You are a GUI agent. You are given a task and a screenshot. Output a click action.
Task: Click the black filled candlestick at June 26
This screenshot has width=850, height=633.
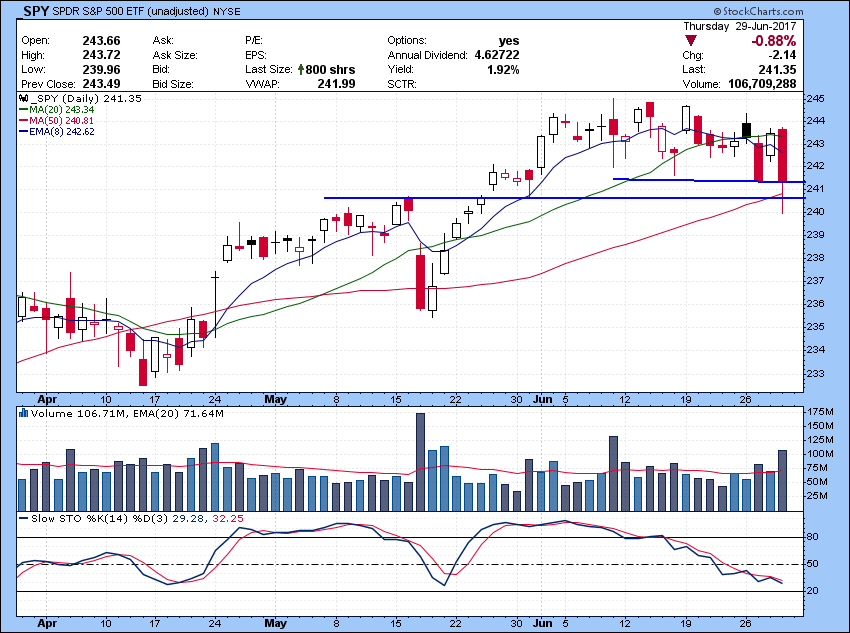(x=746, y=130)
